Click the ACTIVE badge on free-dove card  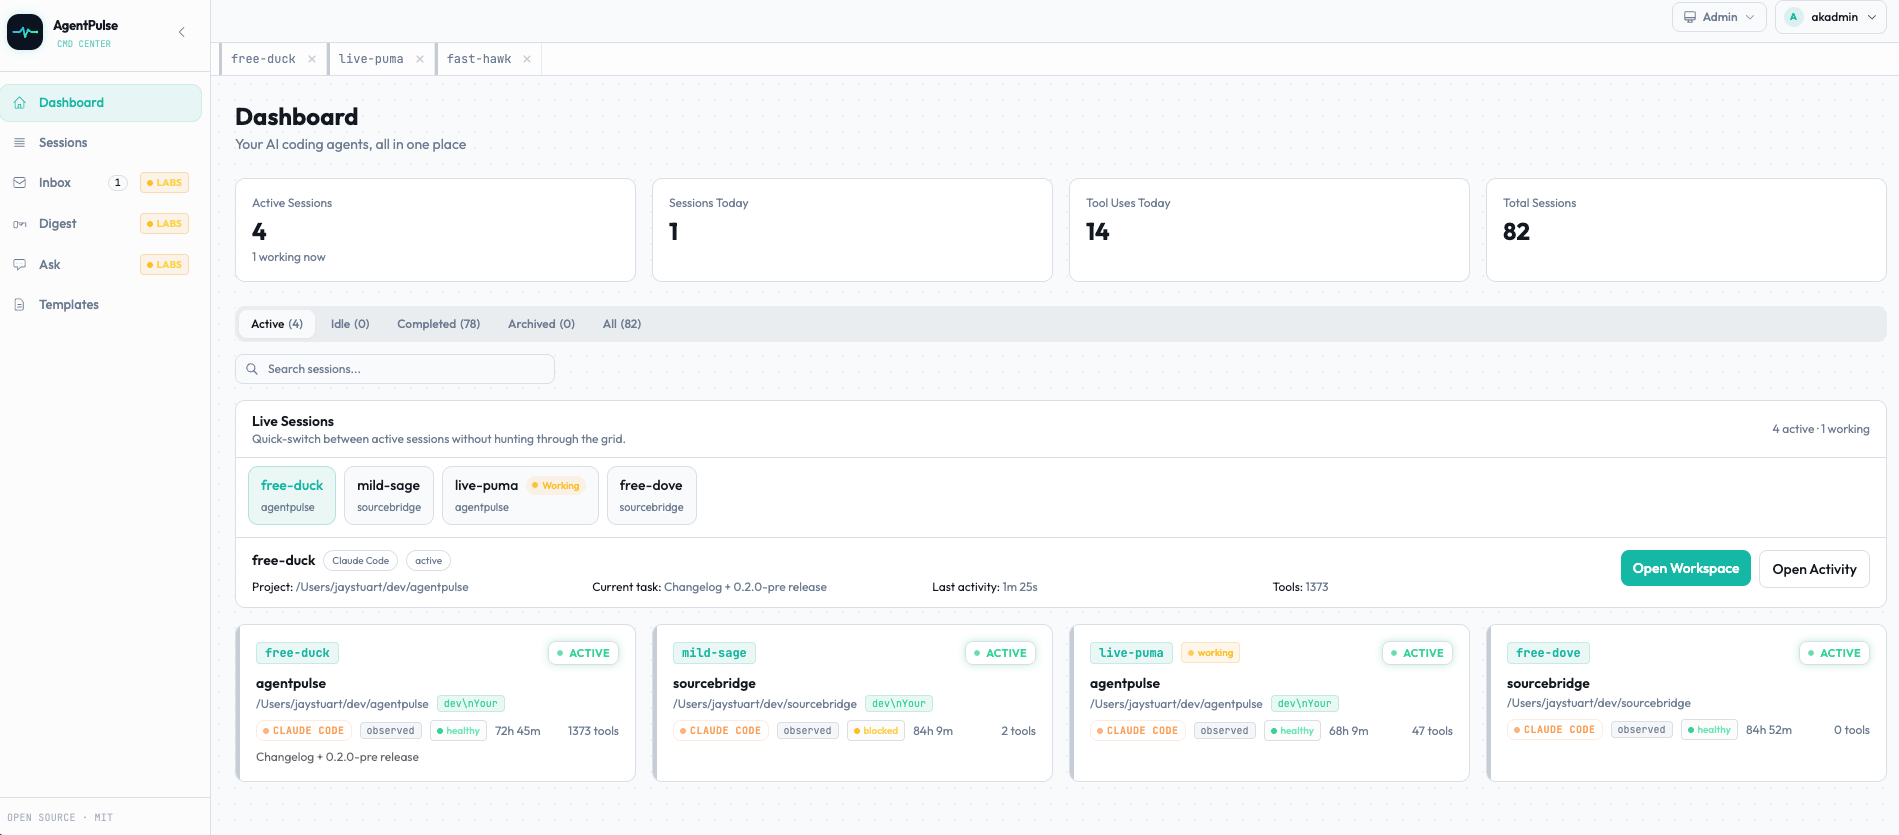click(1834, 653)
